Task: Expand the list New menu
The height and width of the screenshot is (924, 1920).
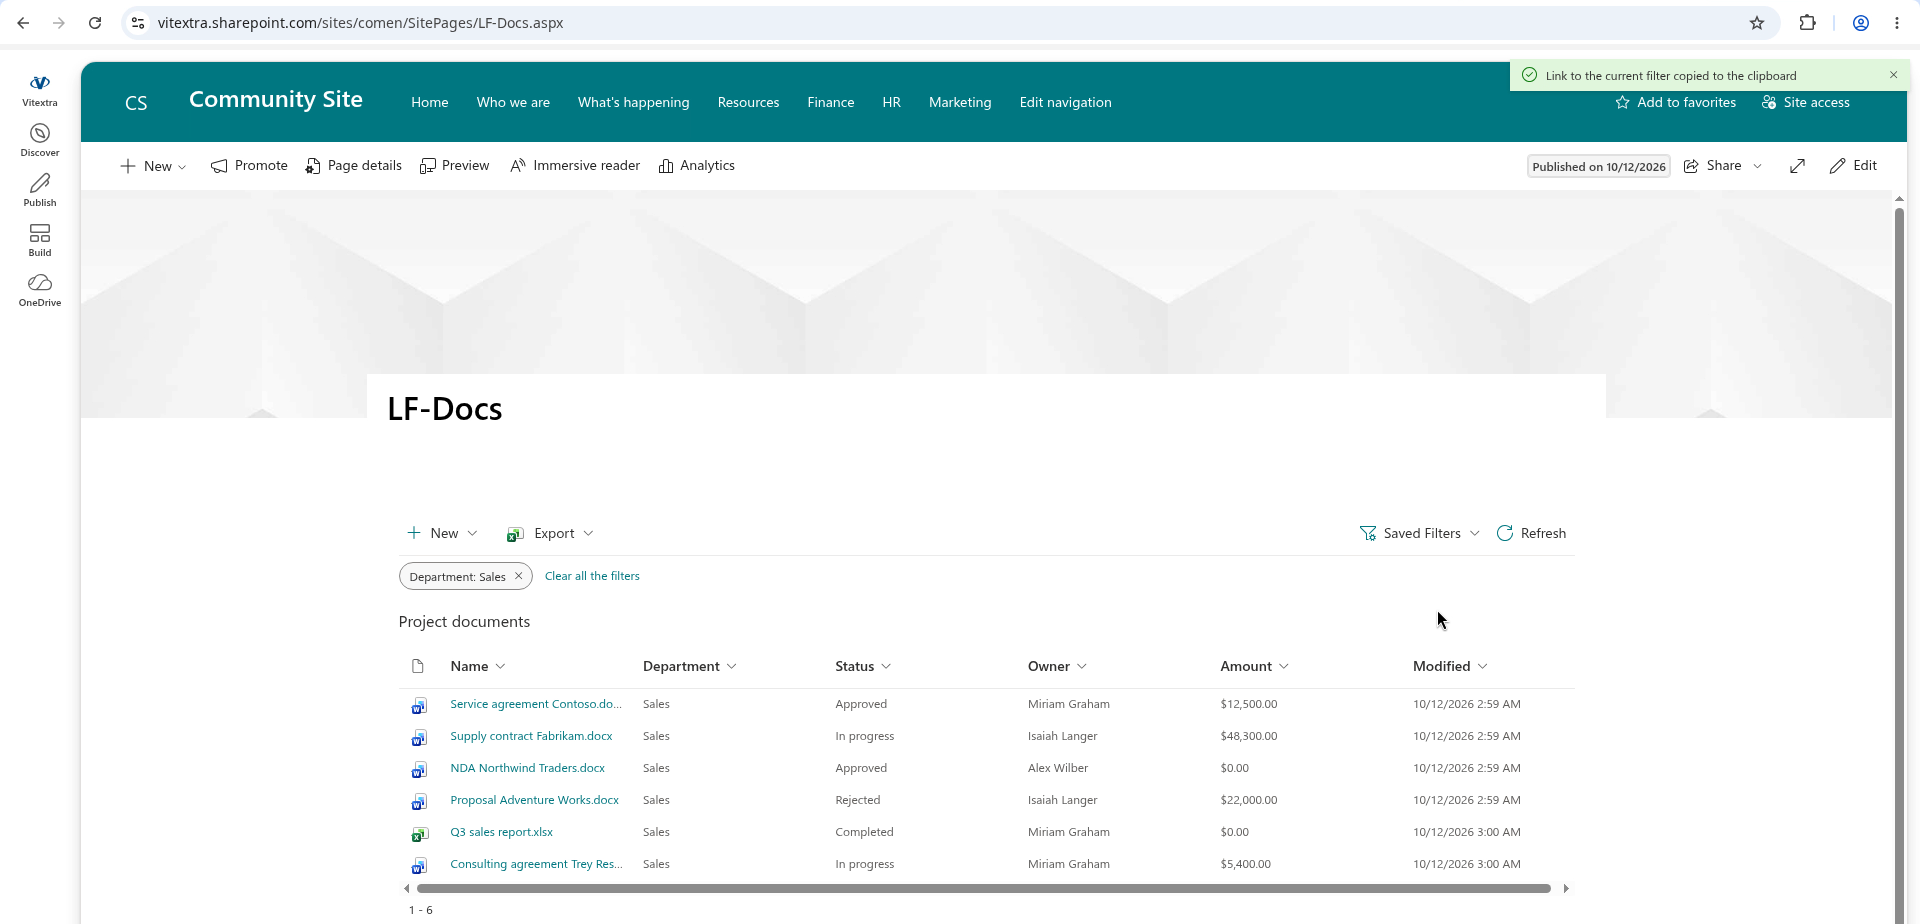Action: point(442,534)
